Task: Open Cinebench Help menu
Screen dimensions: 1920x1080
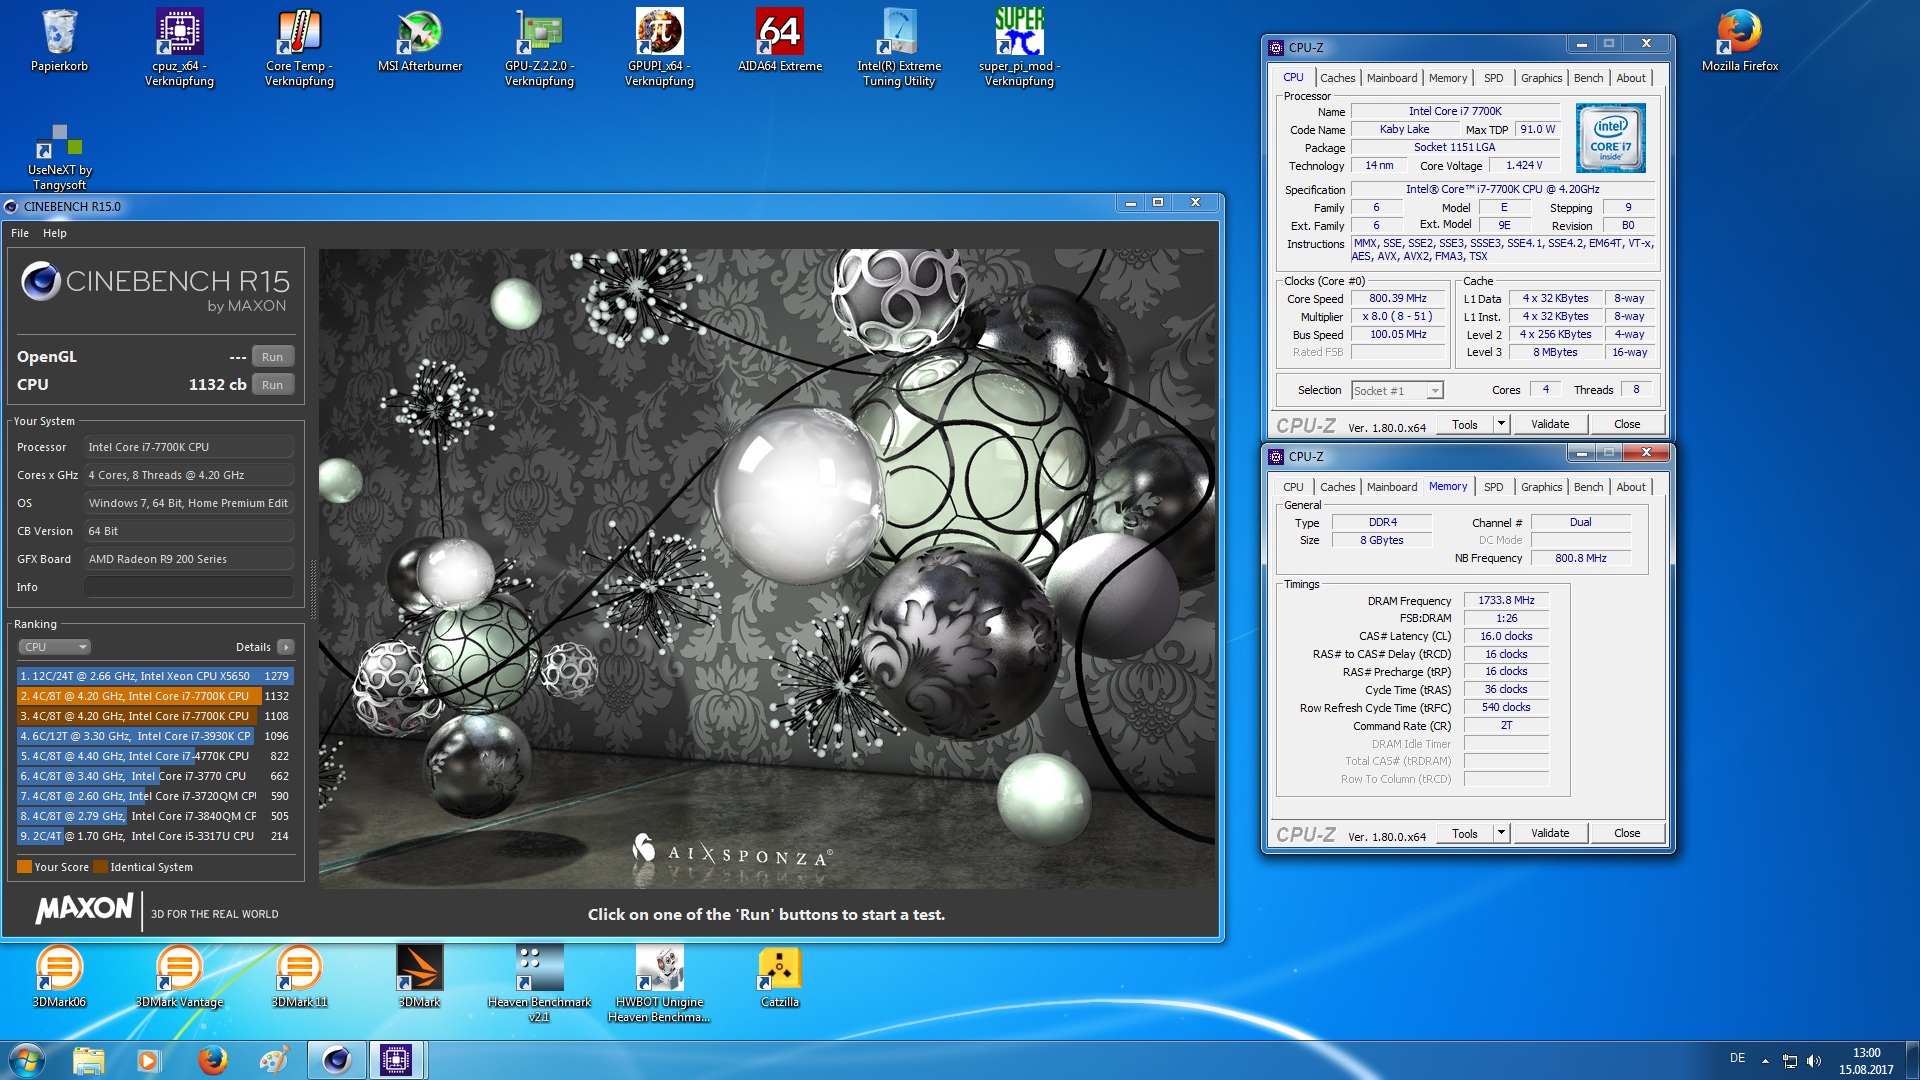Action: click(x=55, y=233)
